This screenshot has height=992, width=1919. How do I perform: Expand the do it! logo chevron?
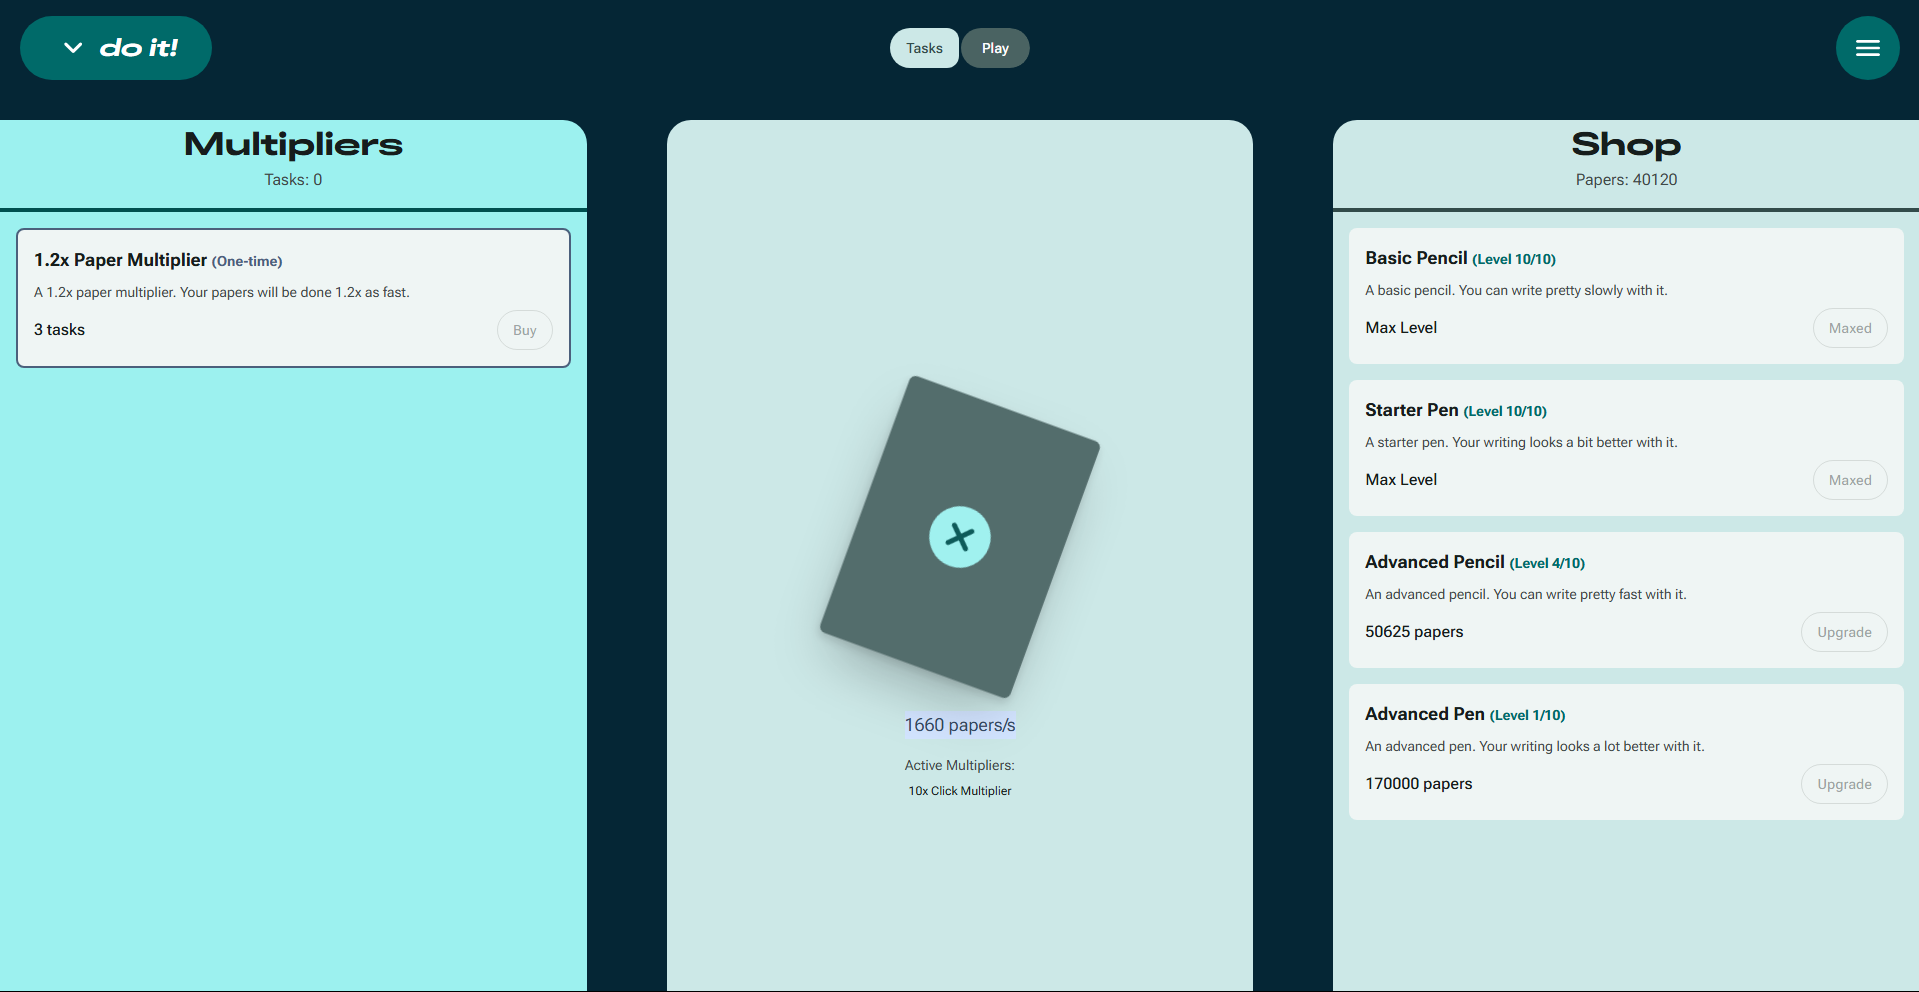(73, 48)
